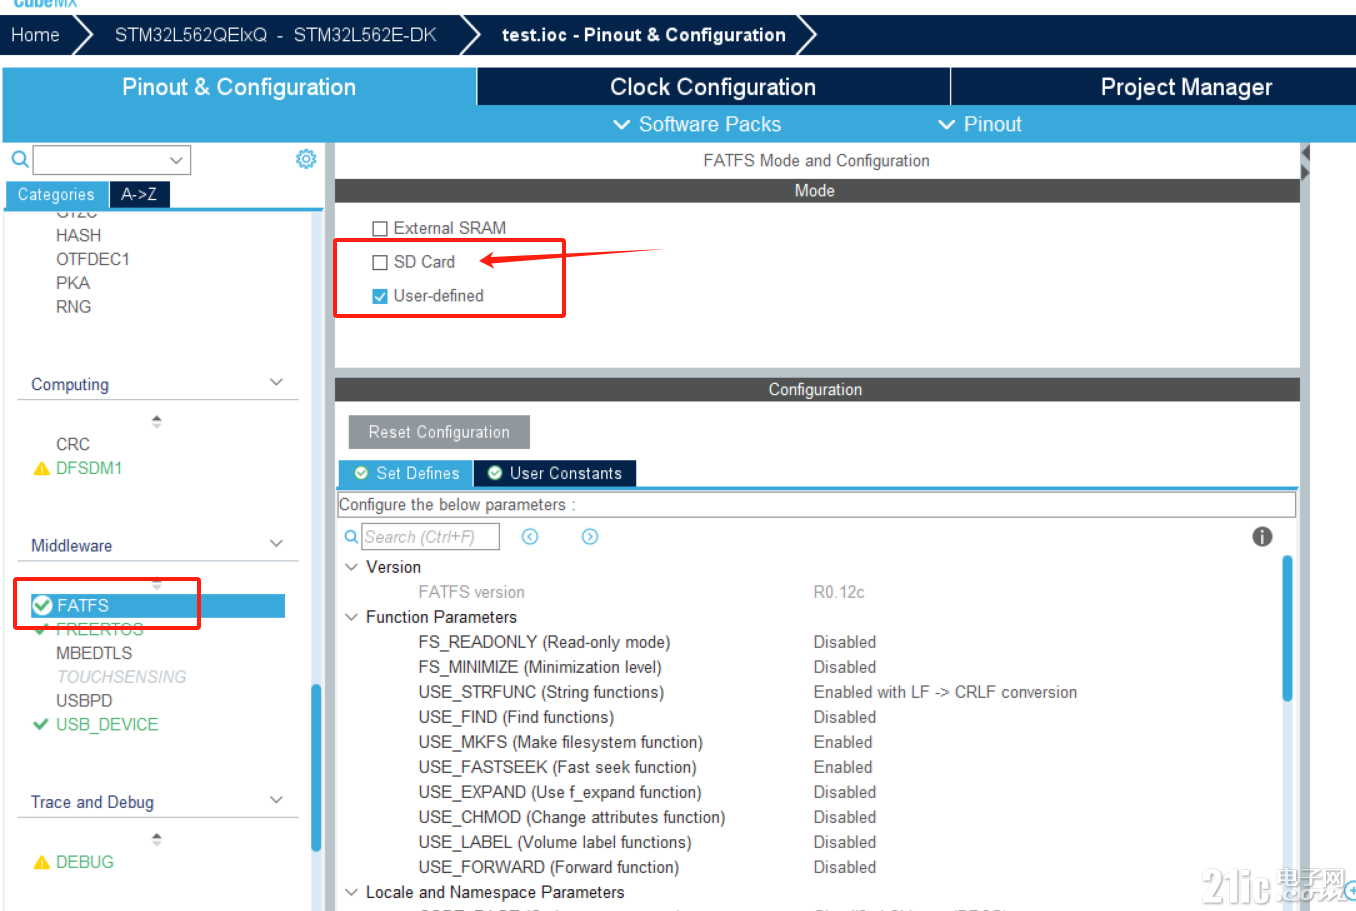
Task: Click the FATFS green check icon
Action: click(42, 605)
